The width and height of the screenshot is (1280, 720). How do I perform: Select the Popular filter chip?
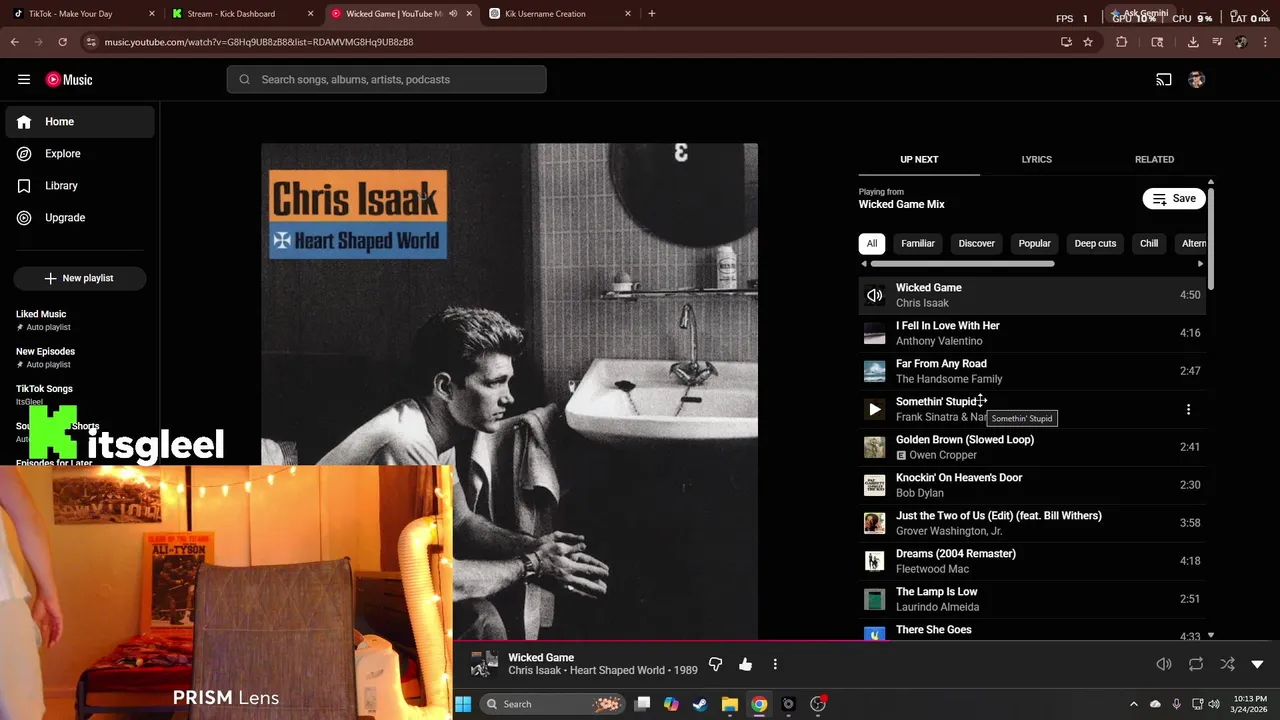click(x=1035, y=243)
